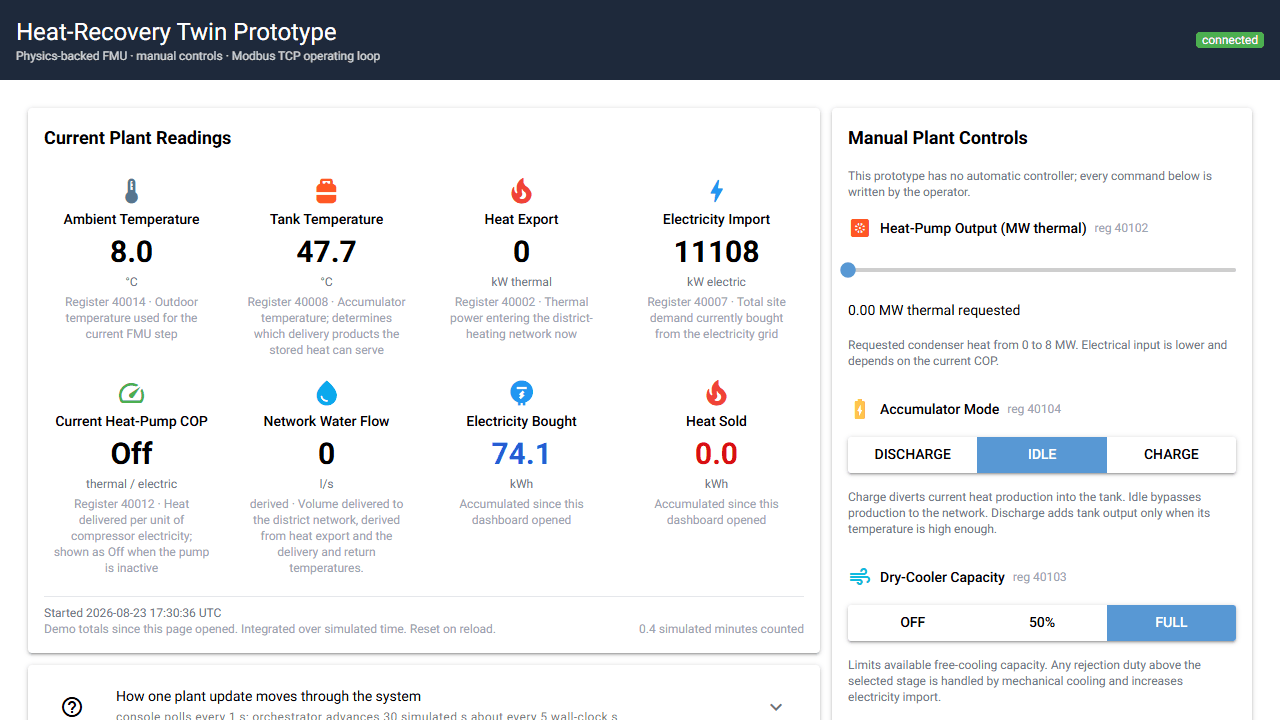The height and width of the screenshot is (720, 1280).
Task: Click the Electricity Import lightning bolt icon
Action: 716,191
